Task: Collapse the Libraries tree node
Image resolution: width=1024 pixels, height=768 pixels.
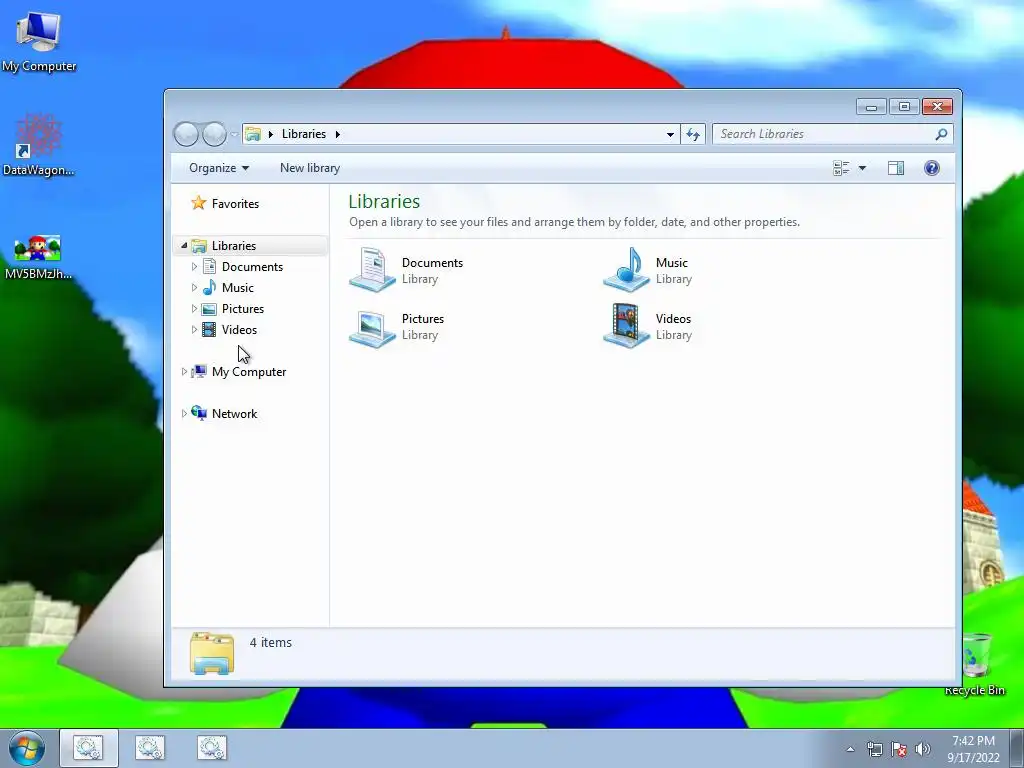Action: 184,246
